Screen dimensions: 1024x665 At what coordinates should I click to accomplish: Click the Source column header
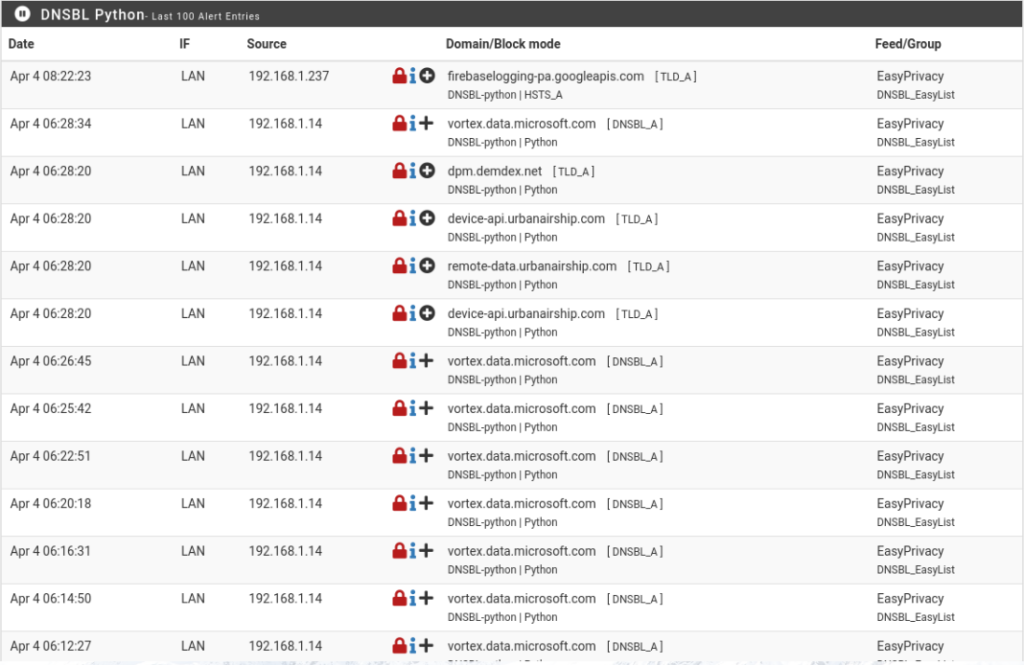(x=266, y=44)
